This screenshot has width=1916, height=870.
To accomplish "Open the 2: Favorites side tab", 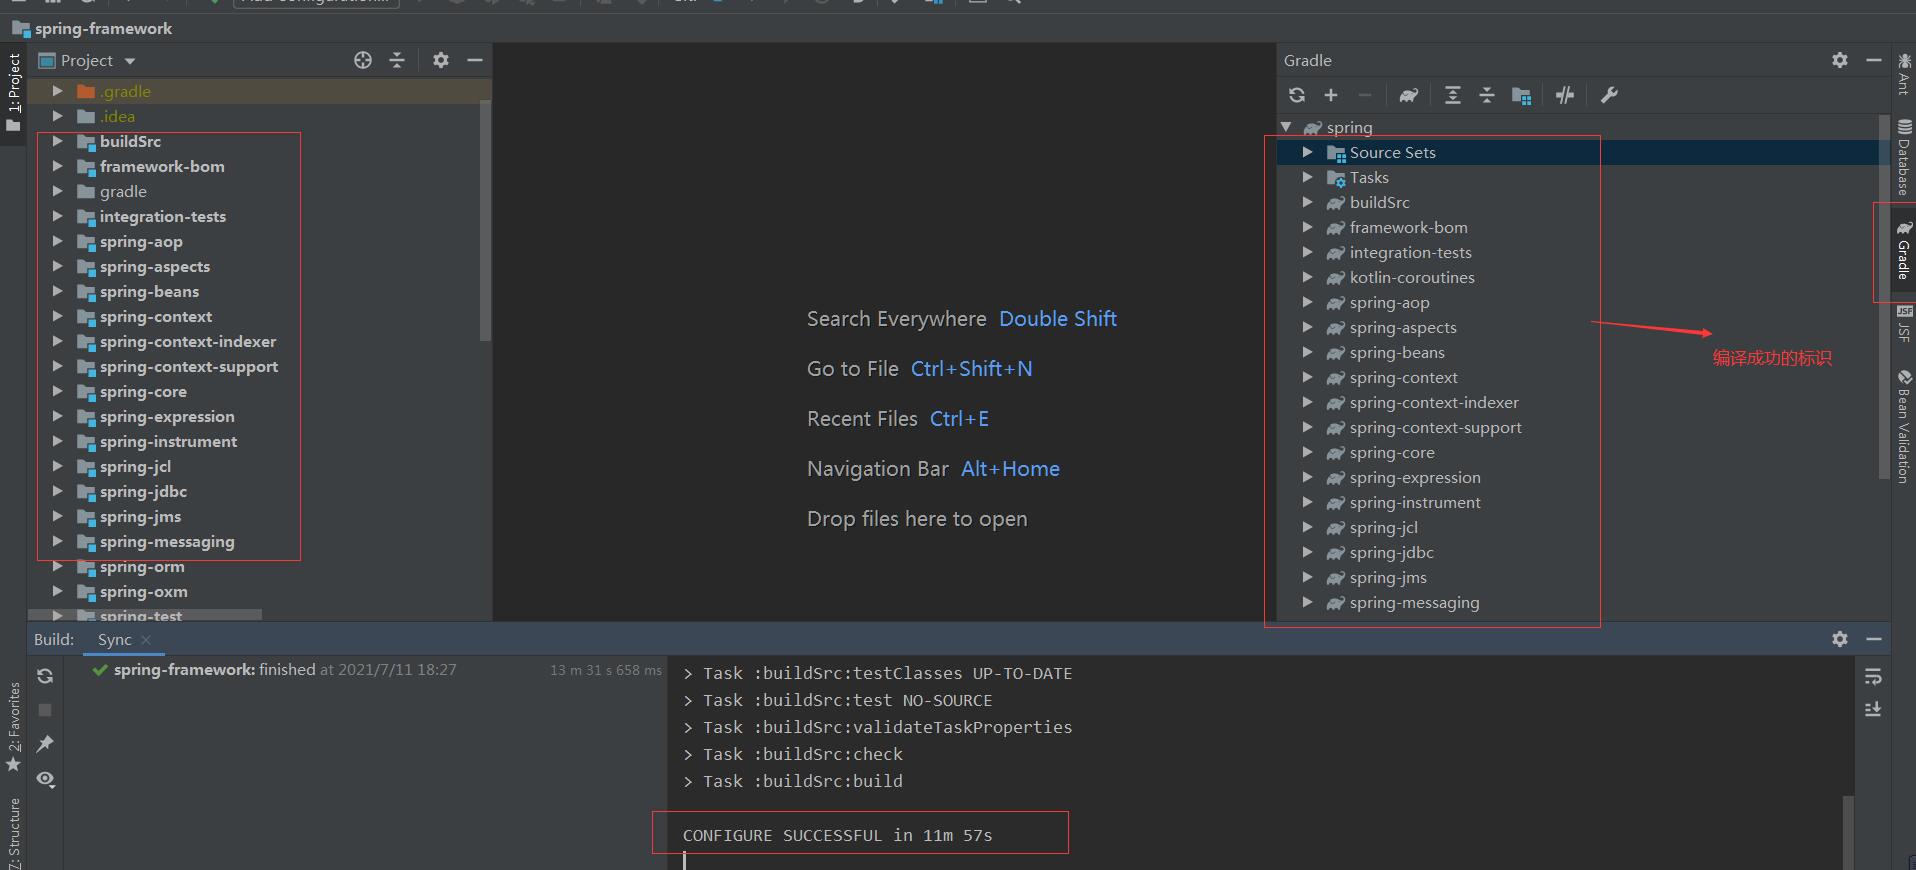I will tap(13, 726).
